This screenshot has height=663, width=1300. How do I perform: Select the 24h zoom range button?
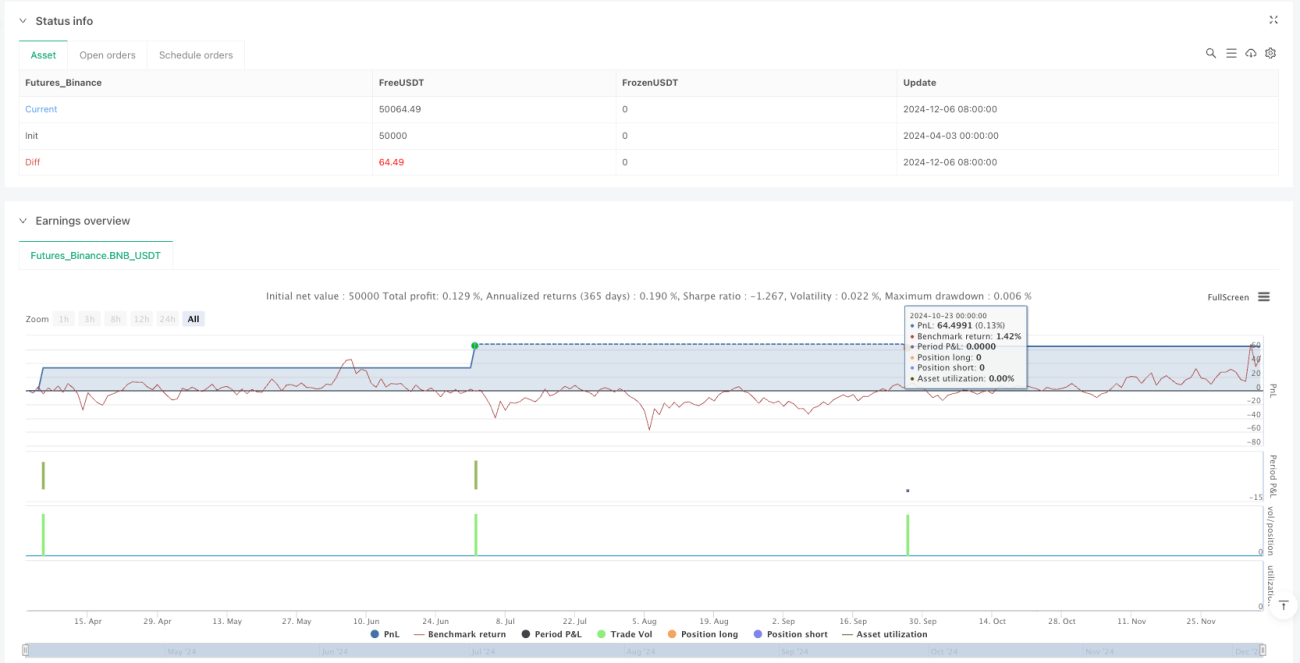tap(166, 319)
